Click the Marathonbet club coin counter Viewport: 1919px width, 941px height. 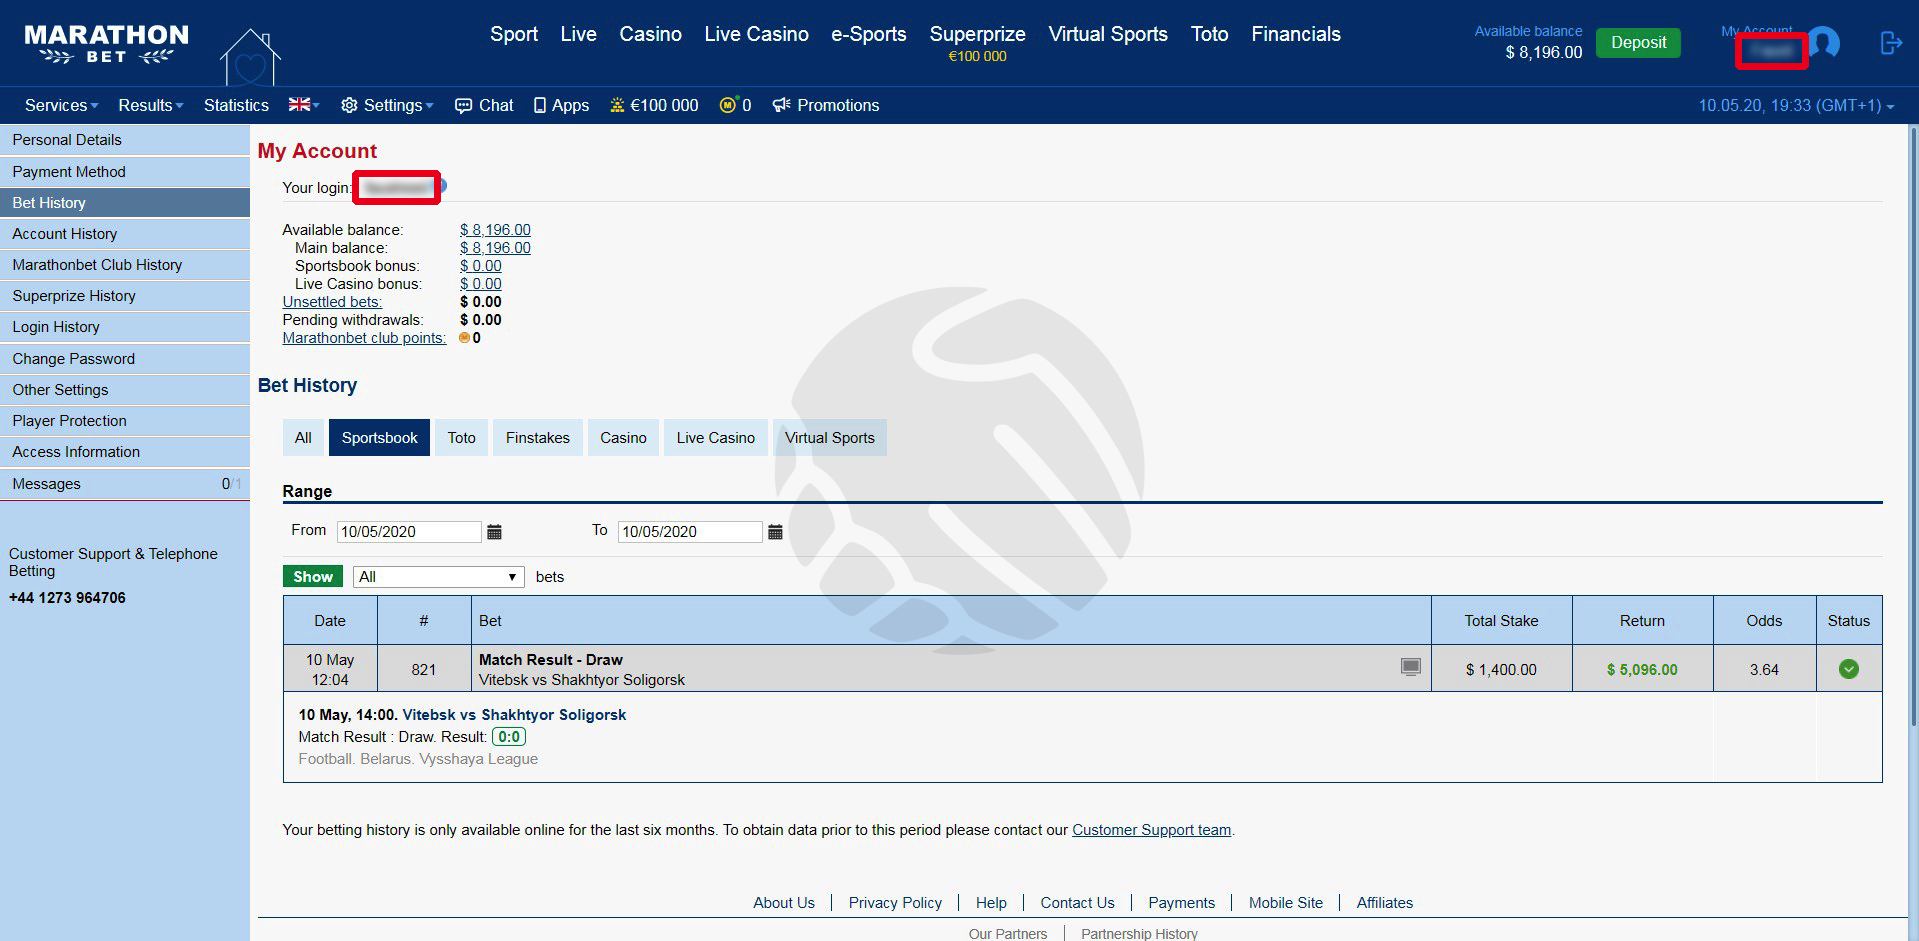coord(735,105)
